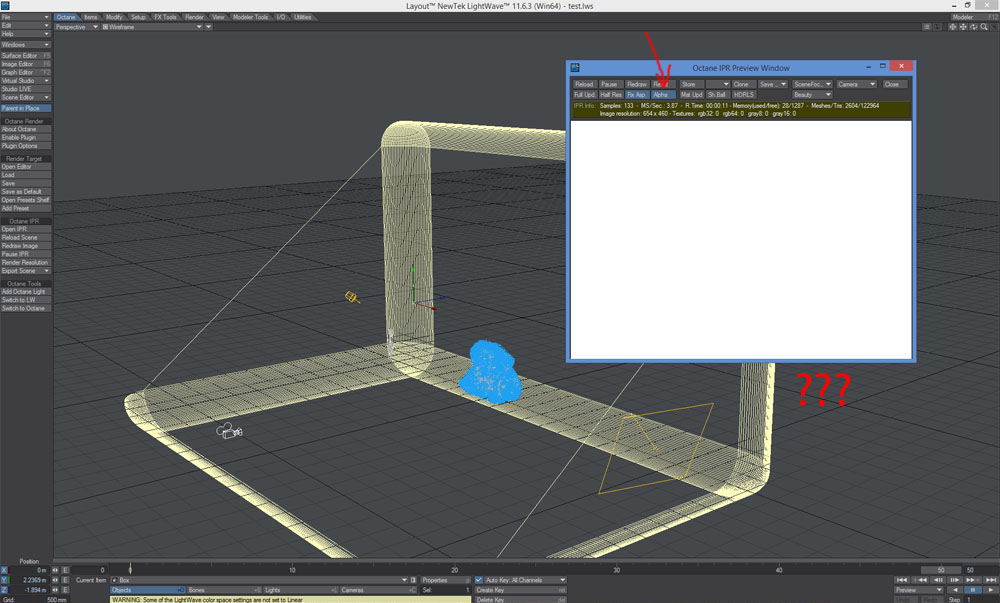The width and height of the screenshot is (1000, 603).
Task: Click Open IPR in sidebar
Action: 26,229
